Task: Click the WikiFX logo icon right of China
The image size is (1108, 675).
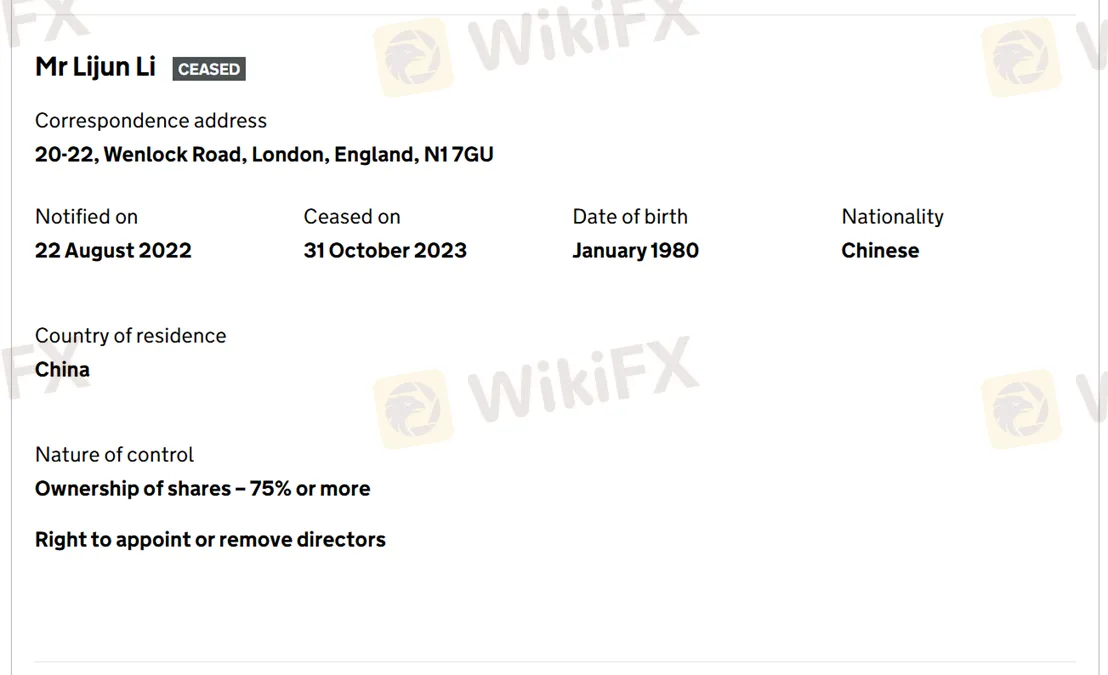Action: pos(413,408)
